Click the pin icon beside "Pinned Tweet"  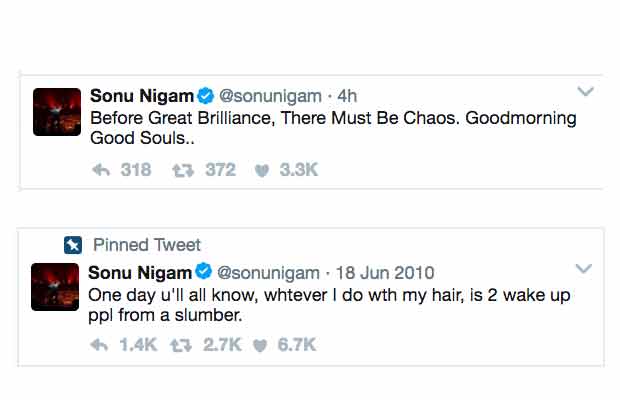click(72, 245)
